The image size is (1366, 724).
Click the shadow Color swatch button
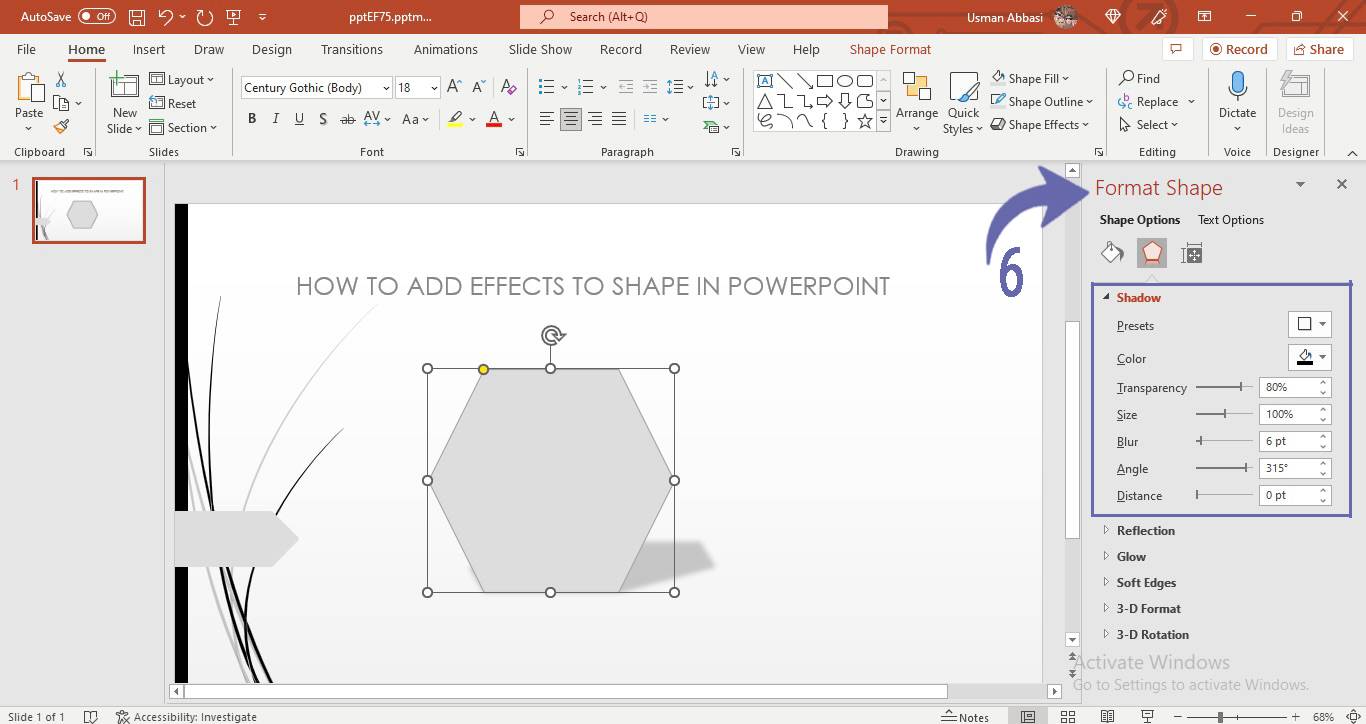click(x=1310, y=357)
